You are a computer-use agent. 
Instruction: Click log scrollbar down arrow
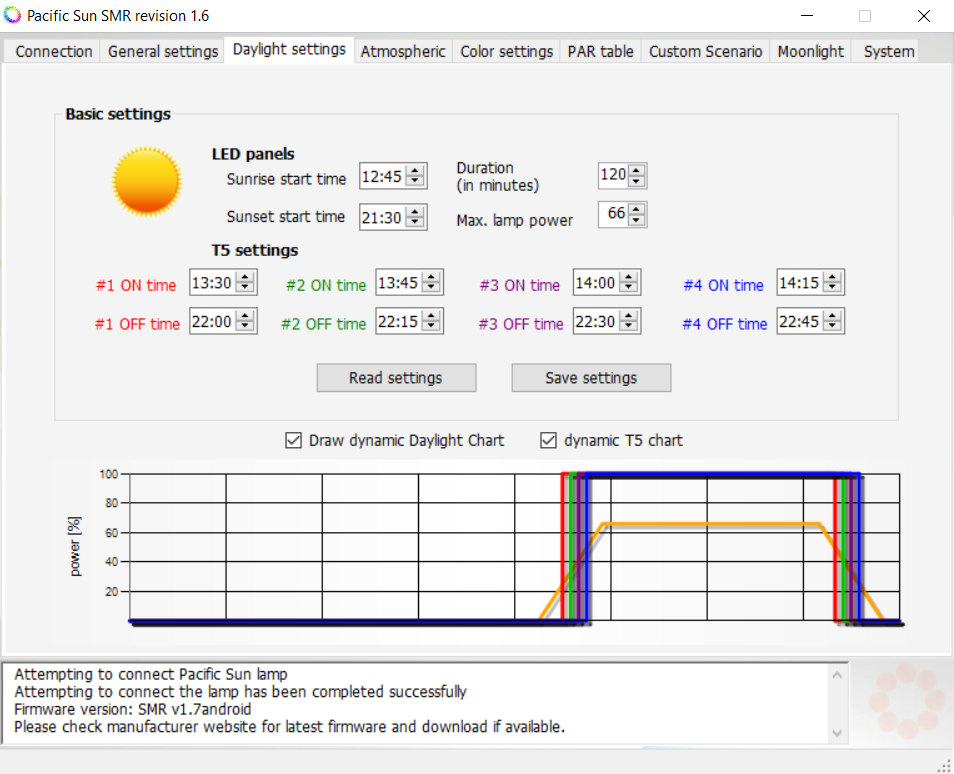[x=837, y=733]
